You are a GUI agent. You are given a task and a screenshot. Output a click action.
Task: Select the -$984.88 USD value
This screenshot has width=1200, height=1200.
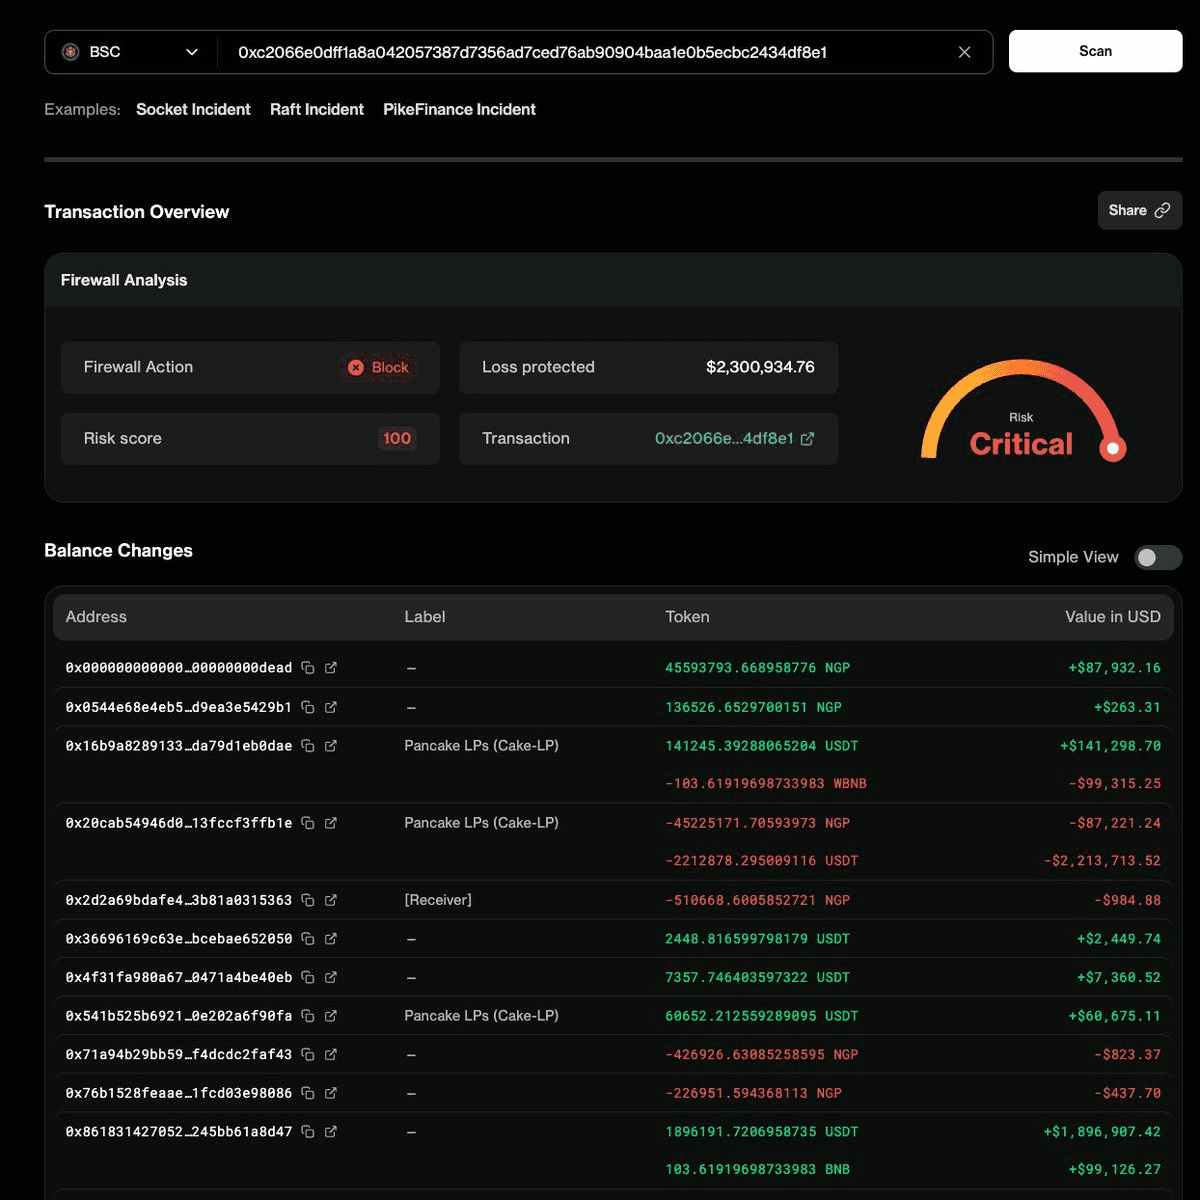coord(1128,900)
